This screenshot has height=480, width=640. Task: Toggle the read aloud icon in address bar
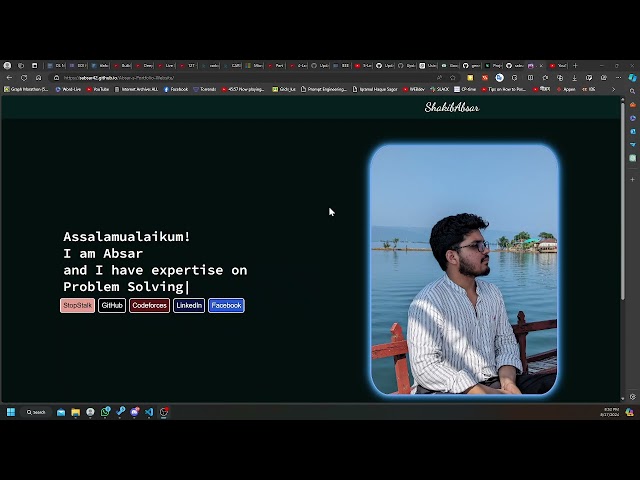tap(440, 78)
